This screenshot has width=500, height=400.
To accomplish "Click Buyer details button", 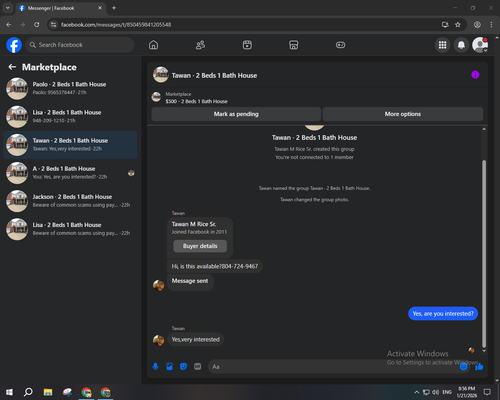I will coord(200,246).
